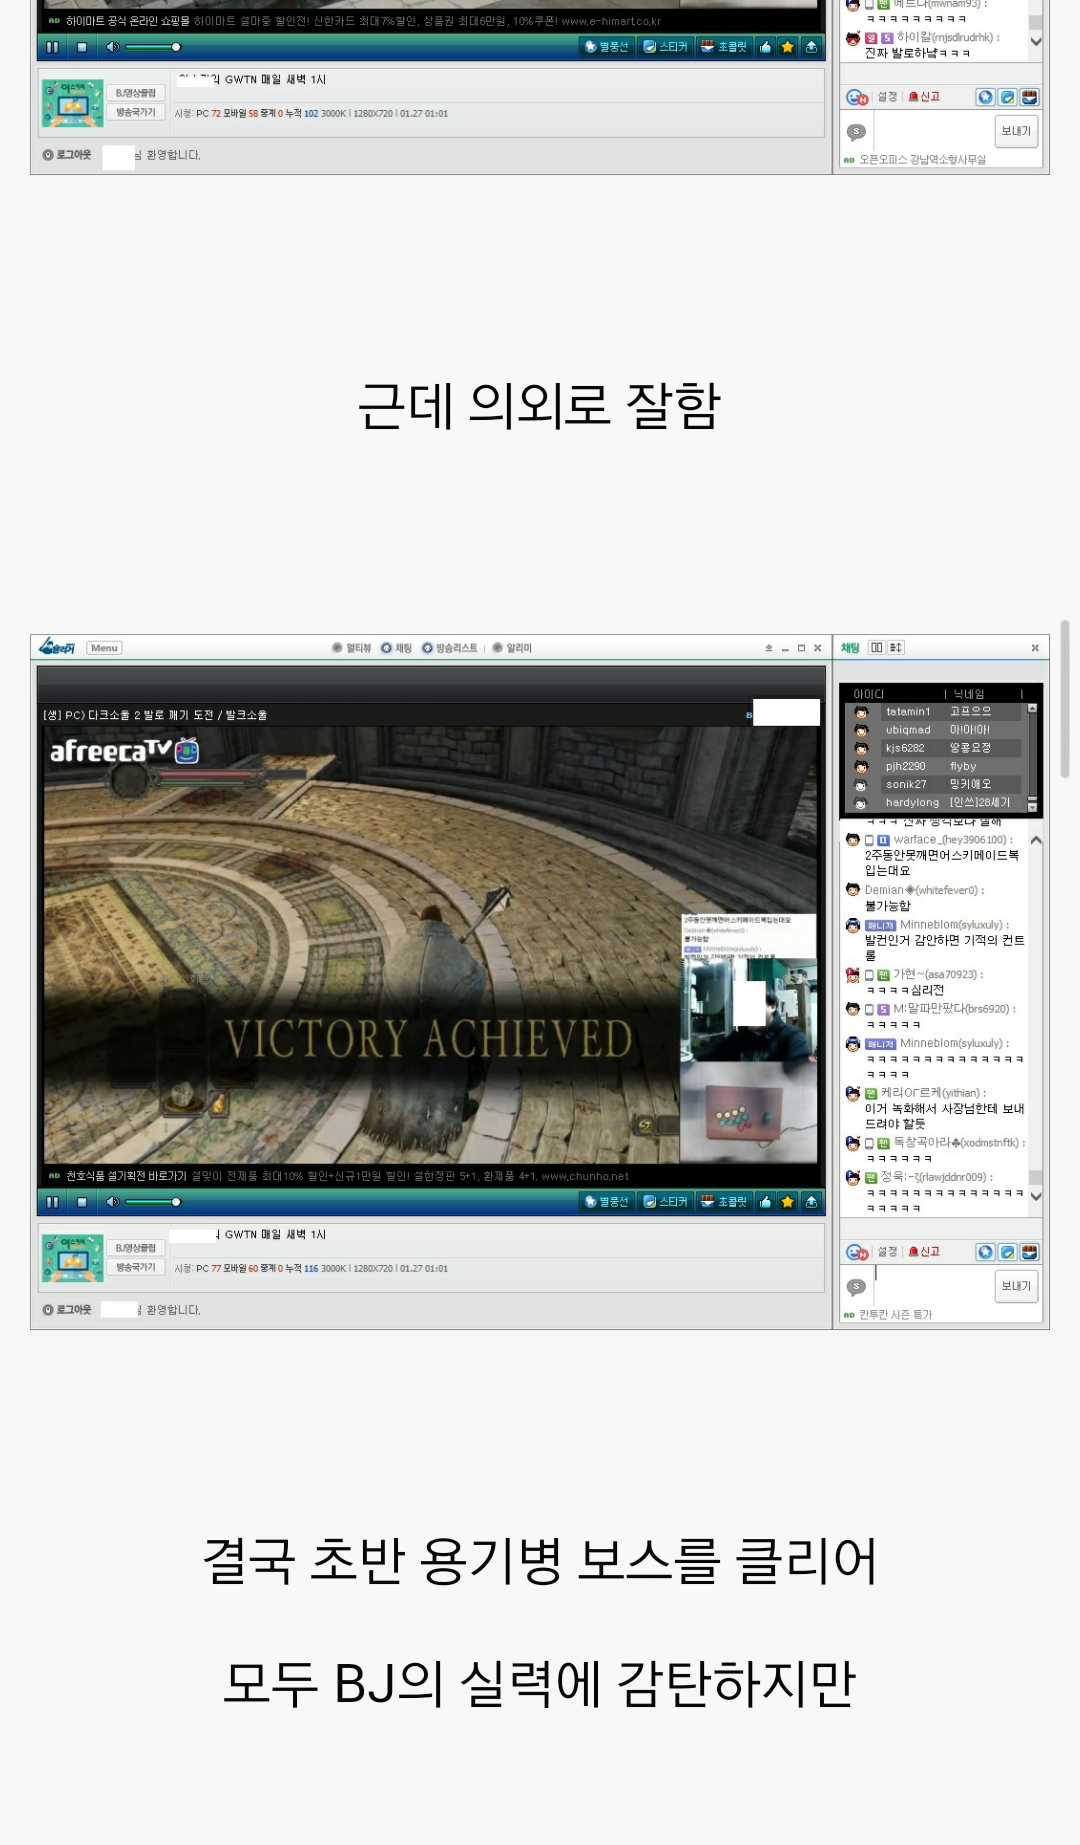This screenshot has height=1845, width=1080.
Task: Sort viewer list by 아이디 column
Action: (x=869, y=694)
